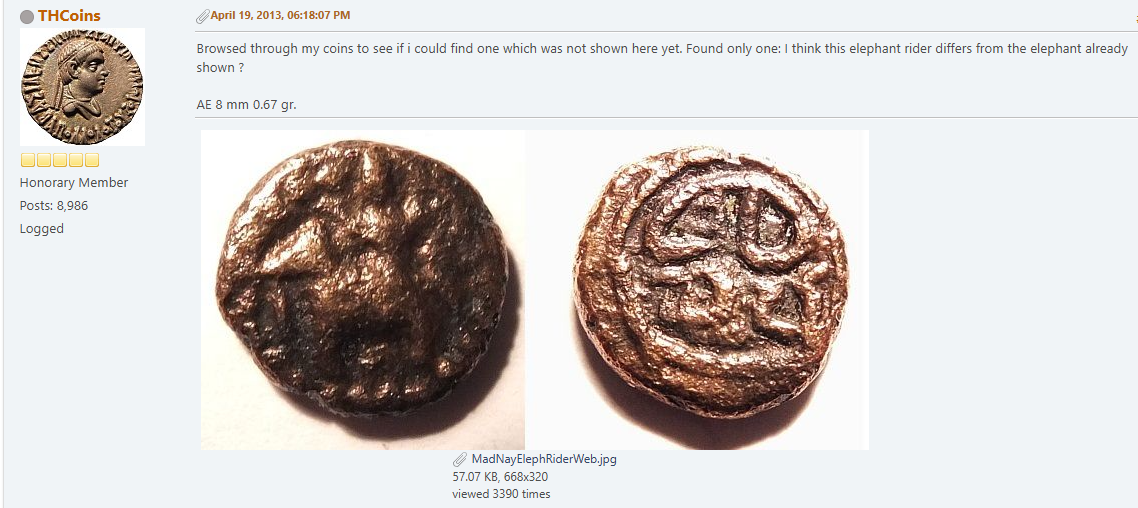This screenshot has width=1138, height=508.
Task: Click the Honorary Member label
Action: pos(74,183)
